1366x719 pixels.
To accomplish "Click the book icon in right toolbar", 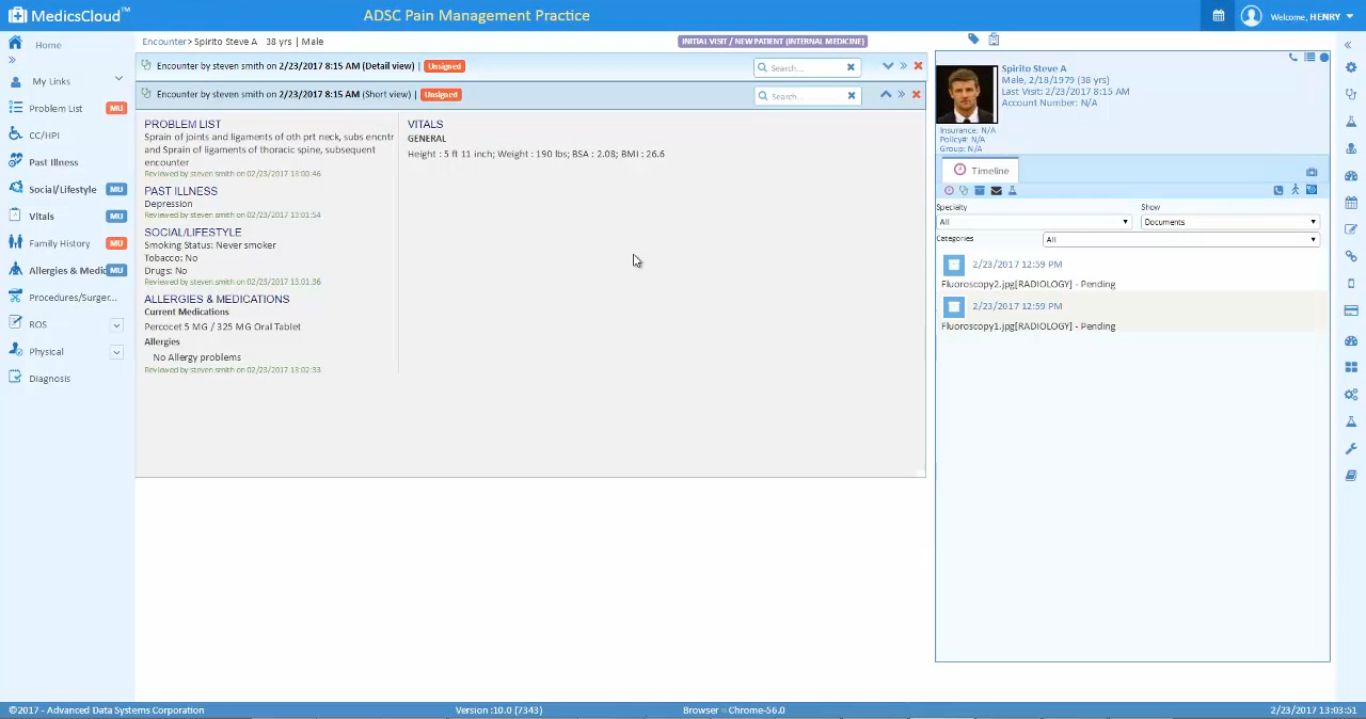I will click(1351, 476).
